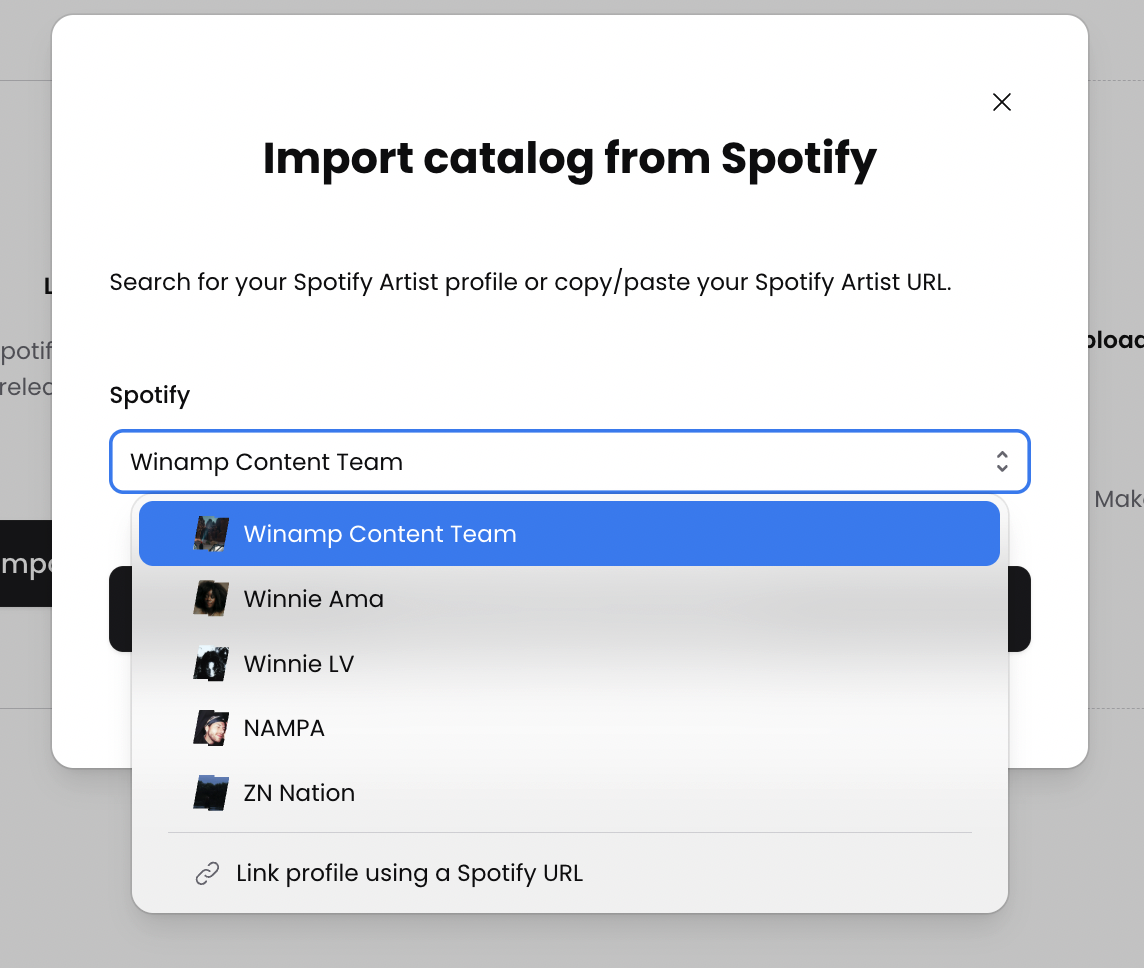Click the Spotify artist search field

point(540,462)
